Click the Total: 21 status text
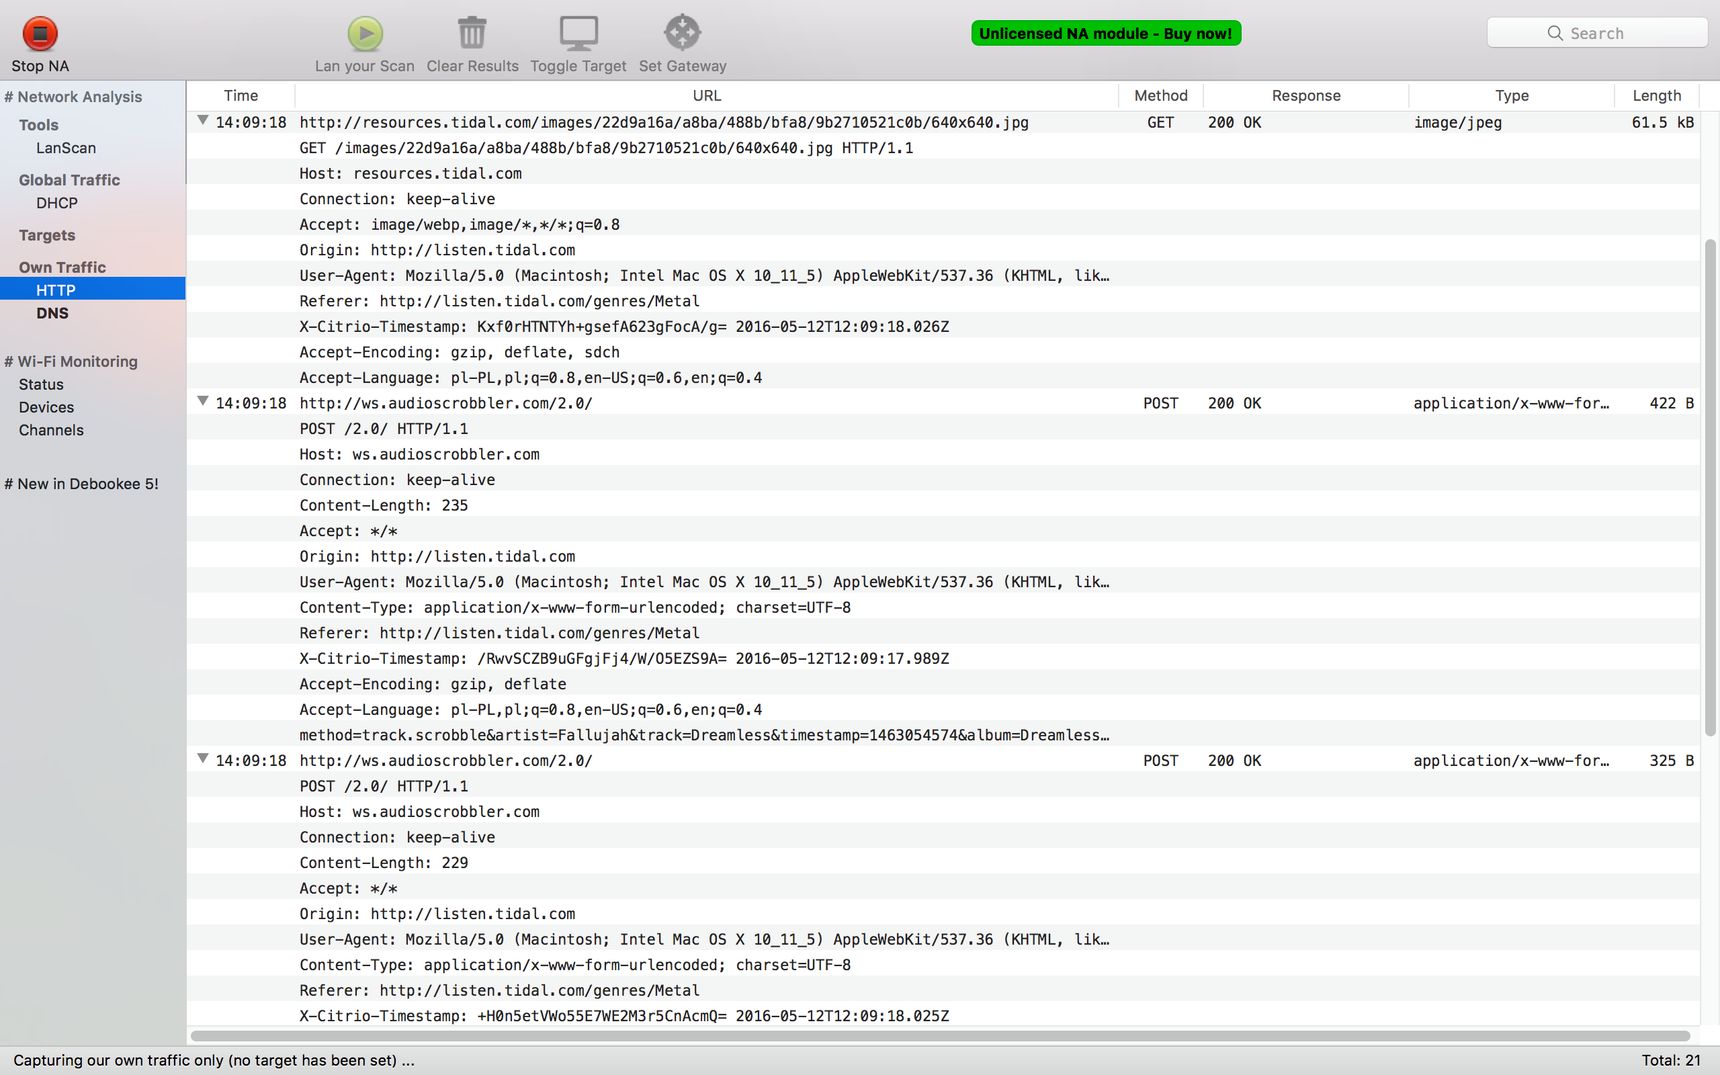This screenshot has width=1720, height=1075. [1670, 1060]
